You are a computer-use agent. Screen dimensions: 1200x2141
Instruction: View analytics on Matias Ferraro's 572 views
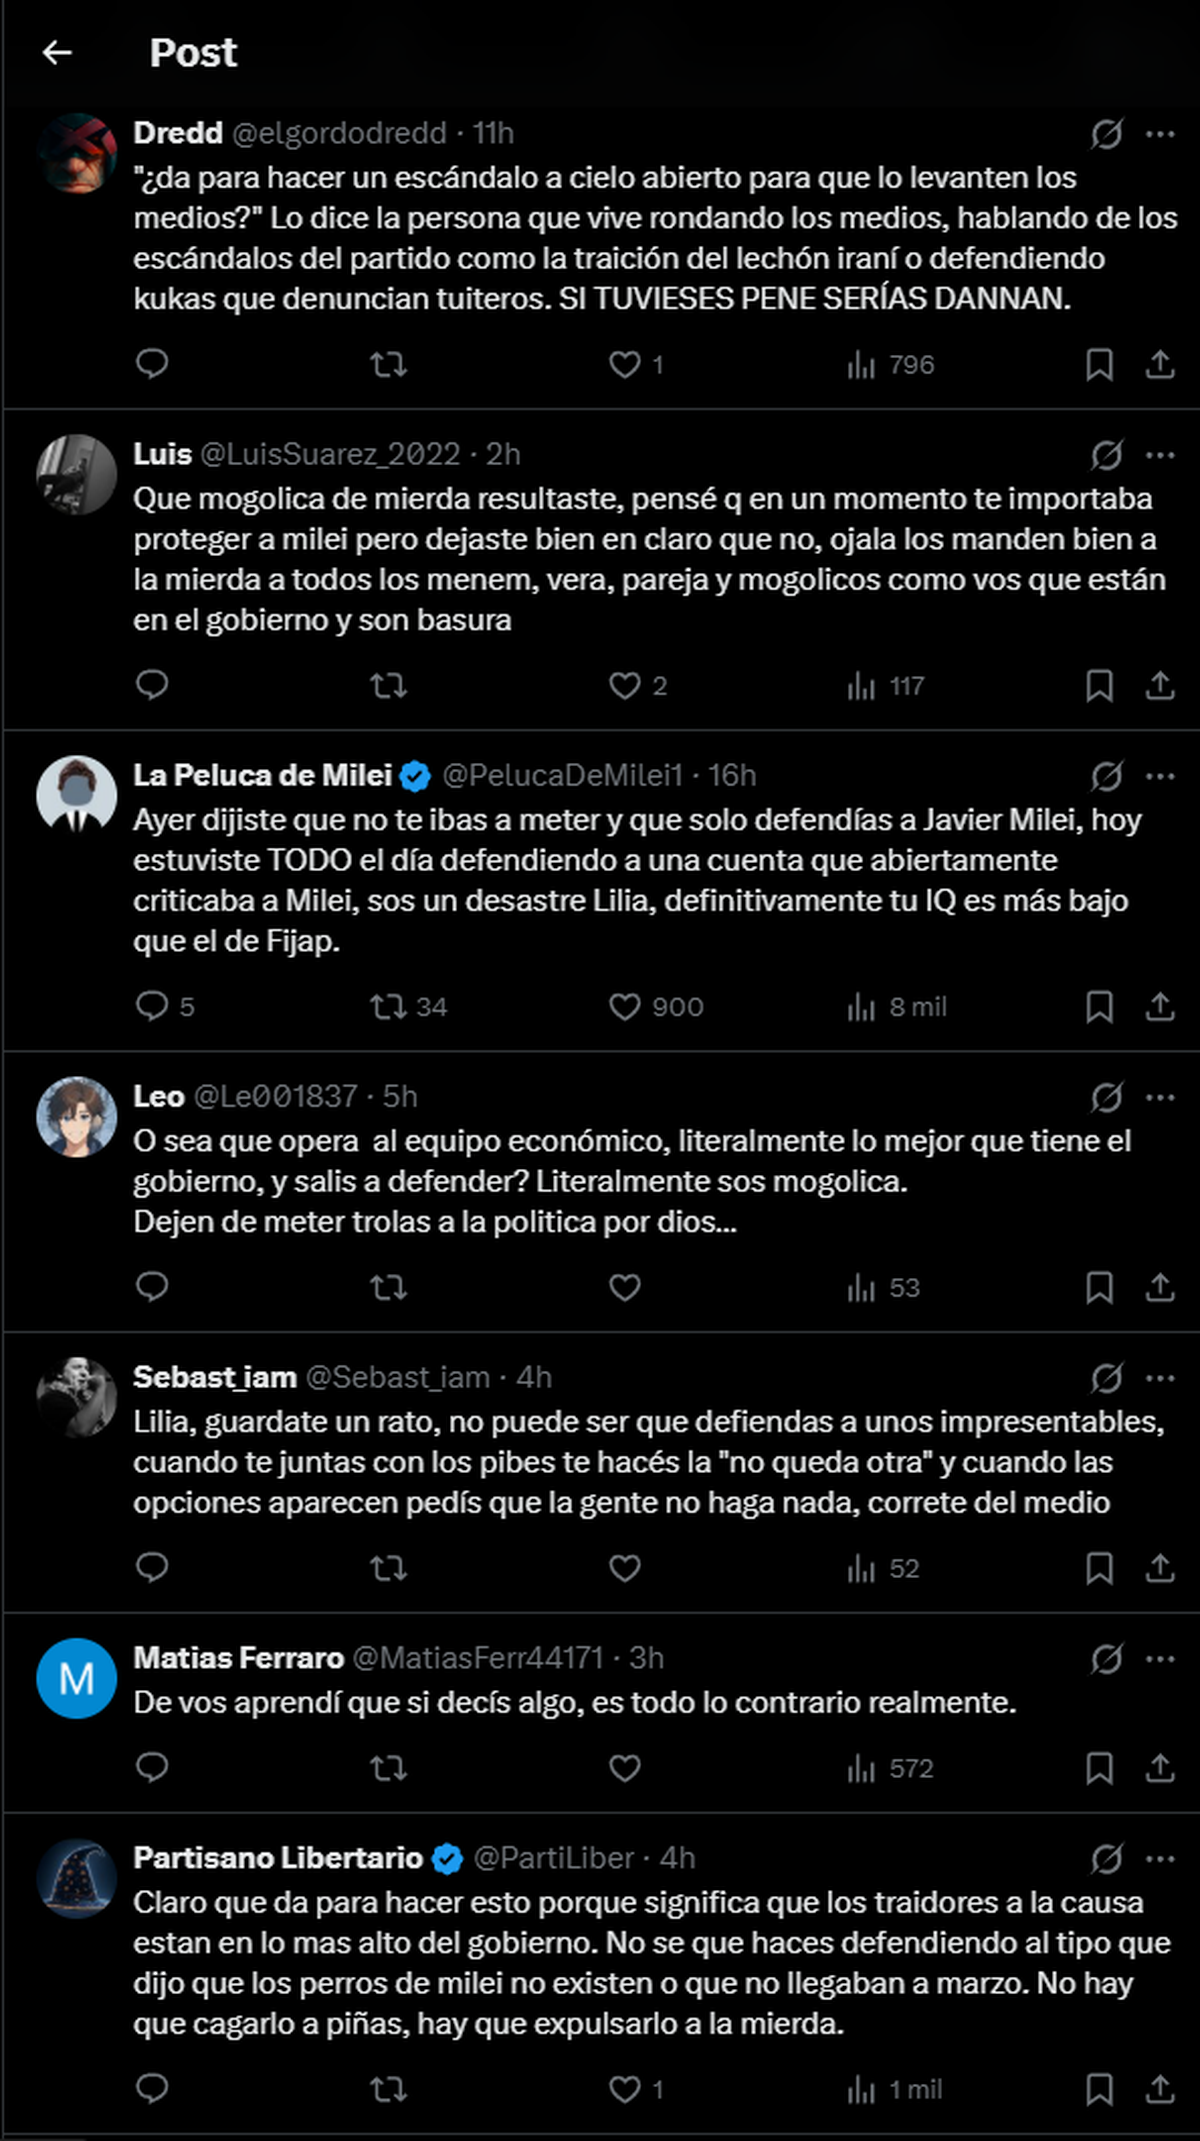[x=890, y=1768]
